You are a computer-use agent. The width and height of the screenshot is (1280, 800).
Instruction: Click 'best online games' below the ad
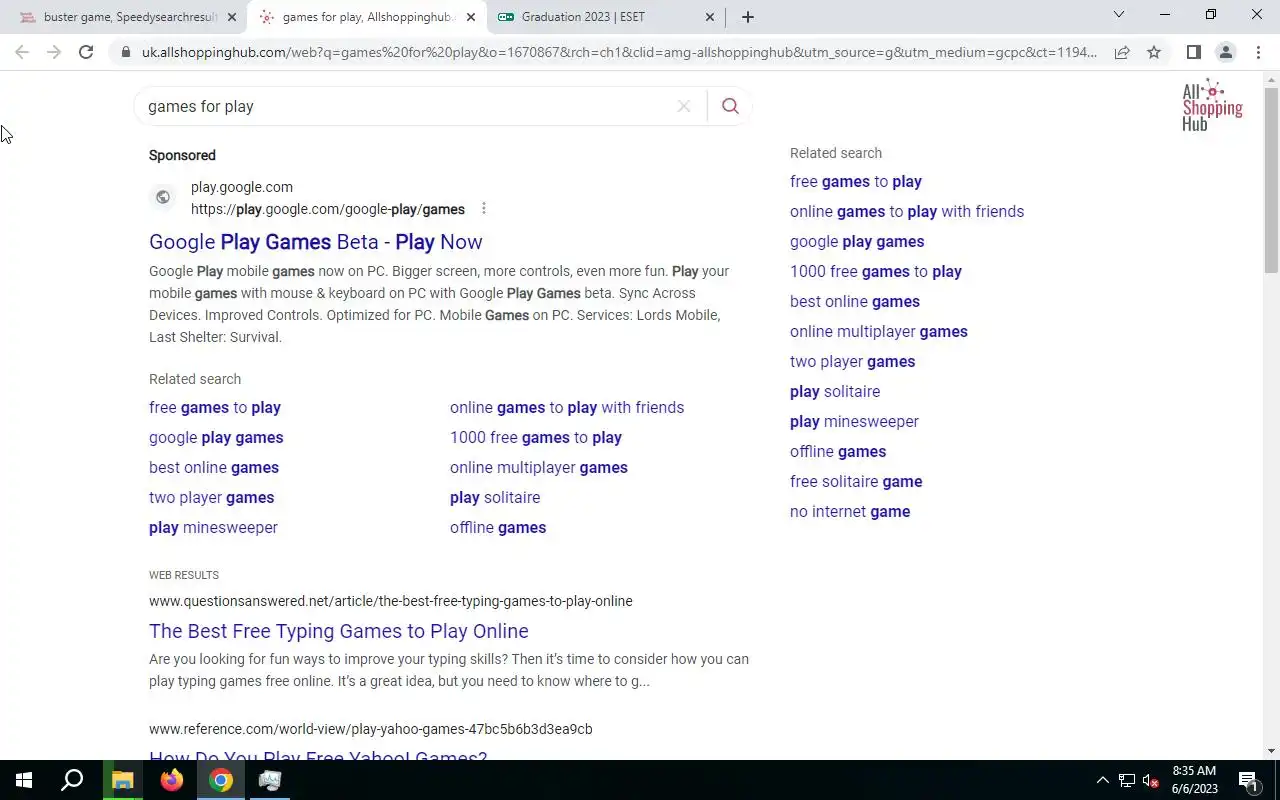click(214, 467)
